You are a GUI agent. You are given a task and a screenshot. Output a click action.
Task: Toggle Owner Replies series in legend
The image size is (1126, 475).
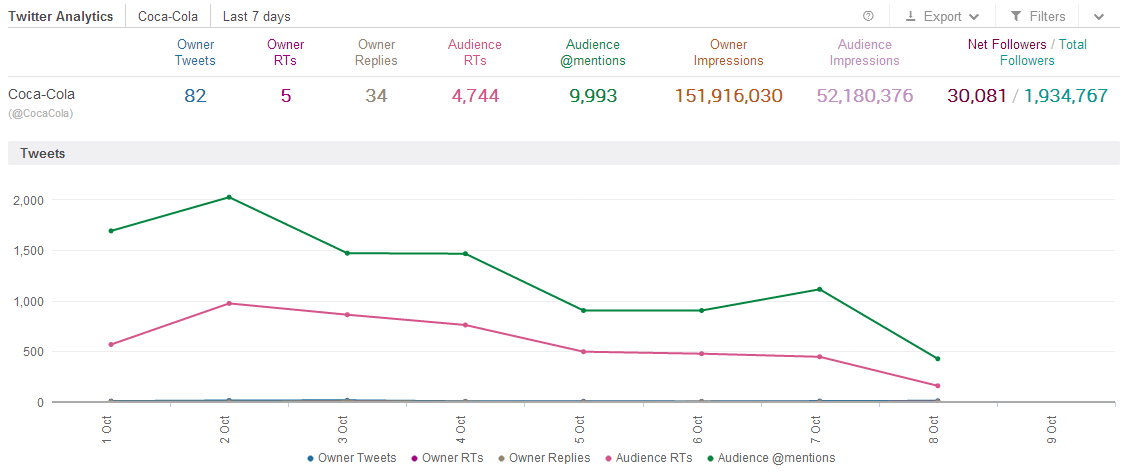tap(543, 458)
